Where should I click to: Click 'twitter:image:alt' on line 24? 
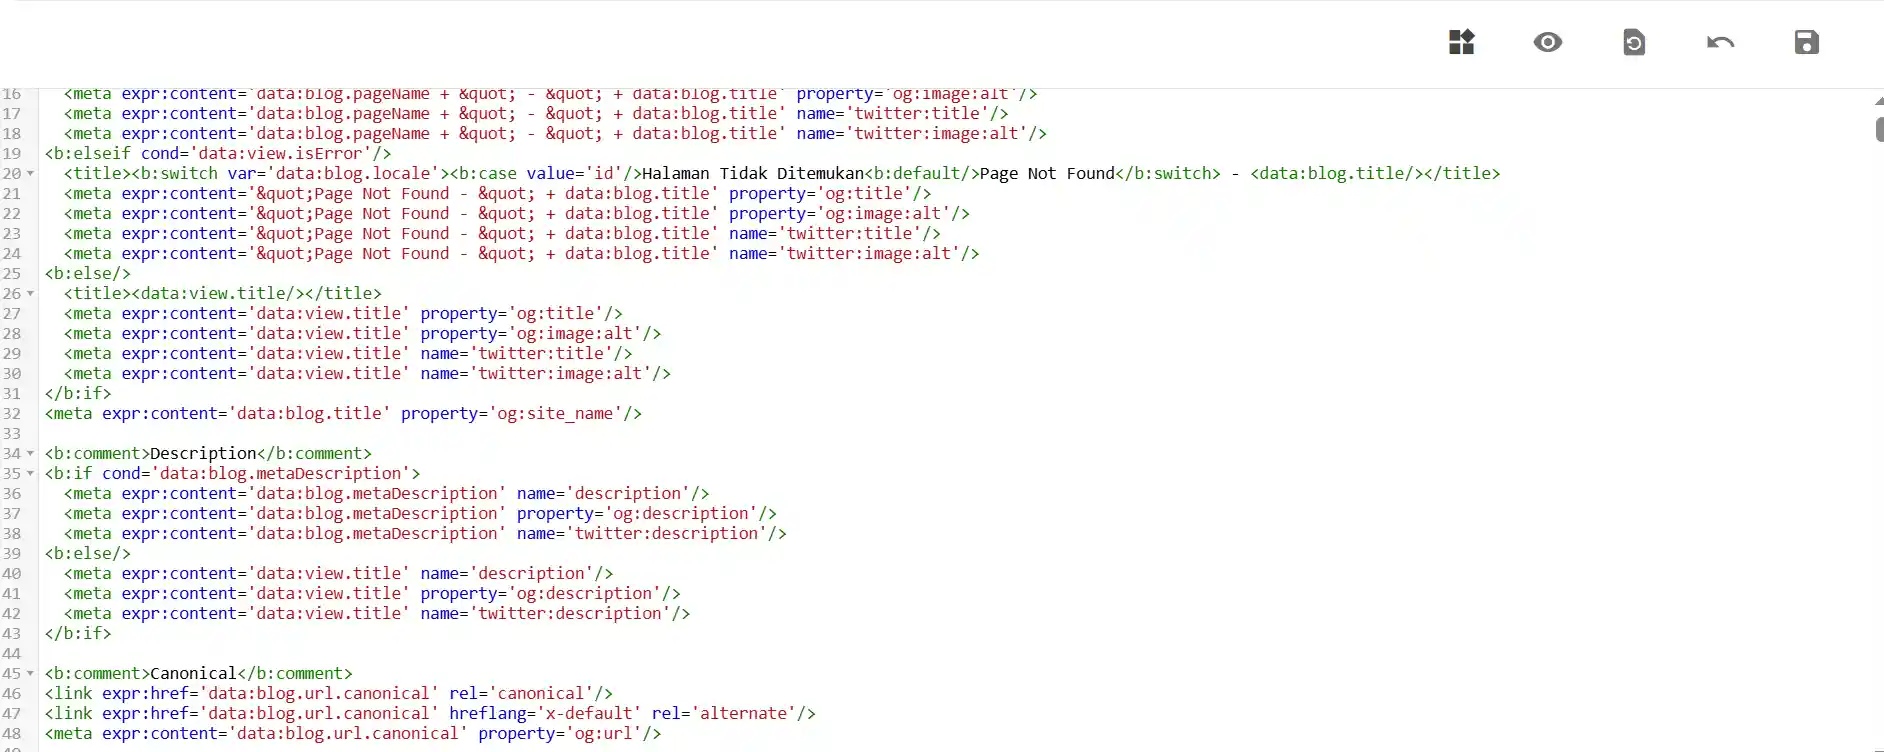[x=868, y=254]
